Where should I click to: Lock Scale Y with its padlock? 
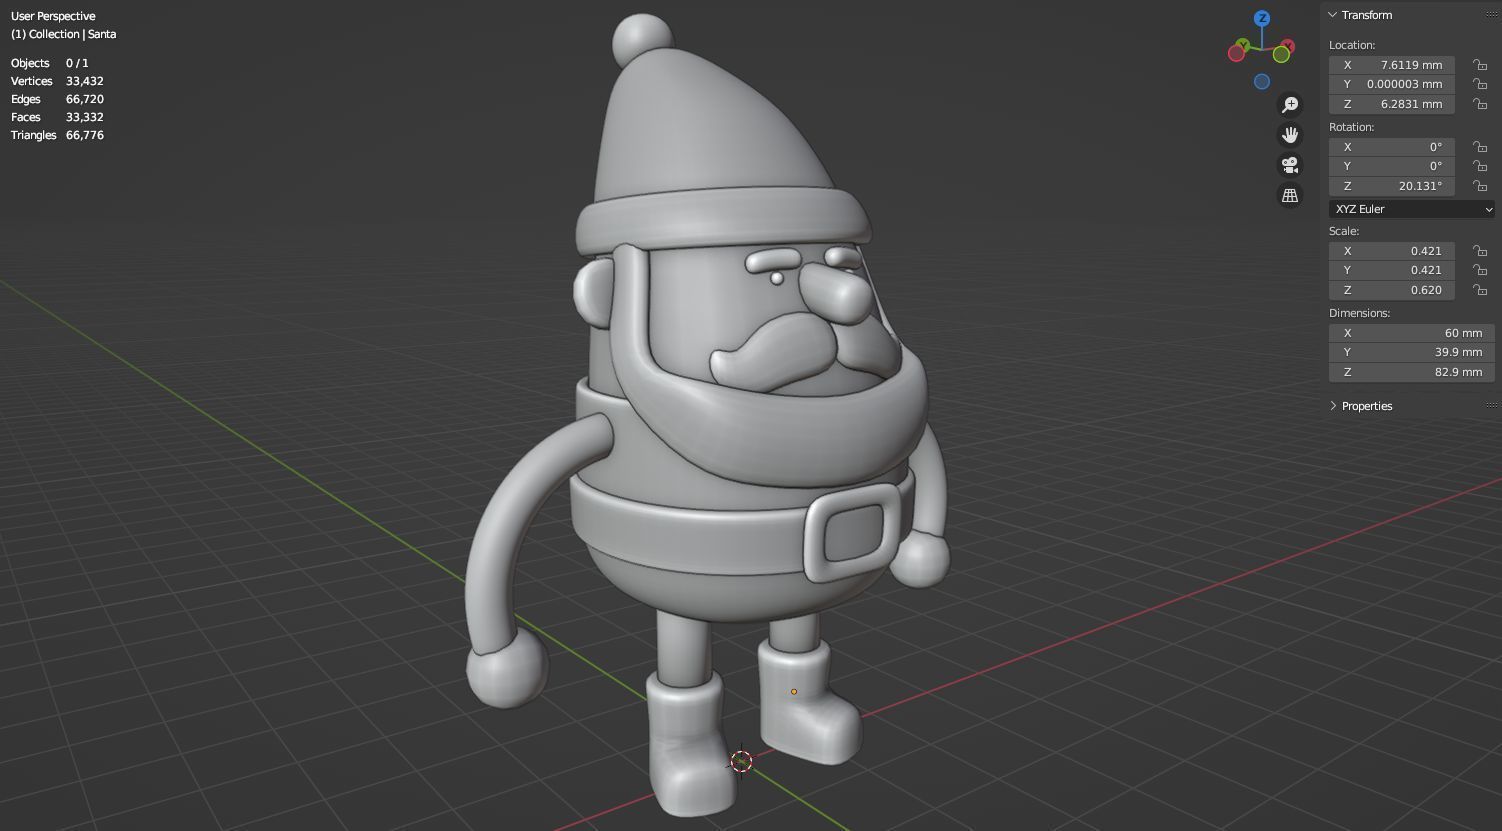[x=1479, y=270]
